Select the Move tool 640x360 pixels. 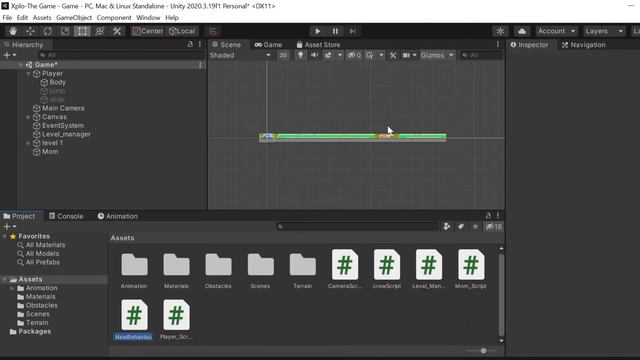[x=30, y=31]
